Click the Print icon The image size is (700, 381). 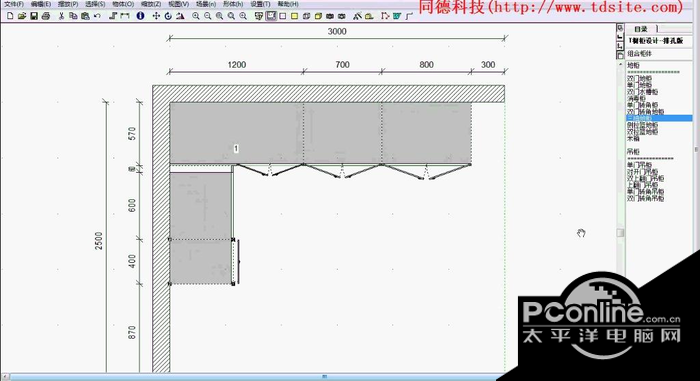coord(46,16)
